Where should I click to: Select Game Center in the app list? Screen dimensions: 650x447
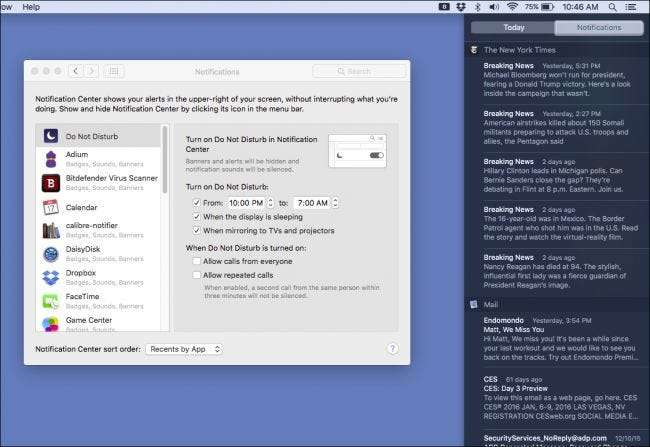click(x=99, y=323)
